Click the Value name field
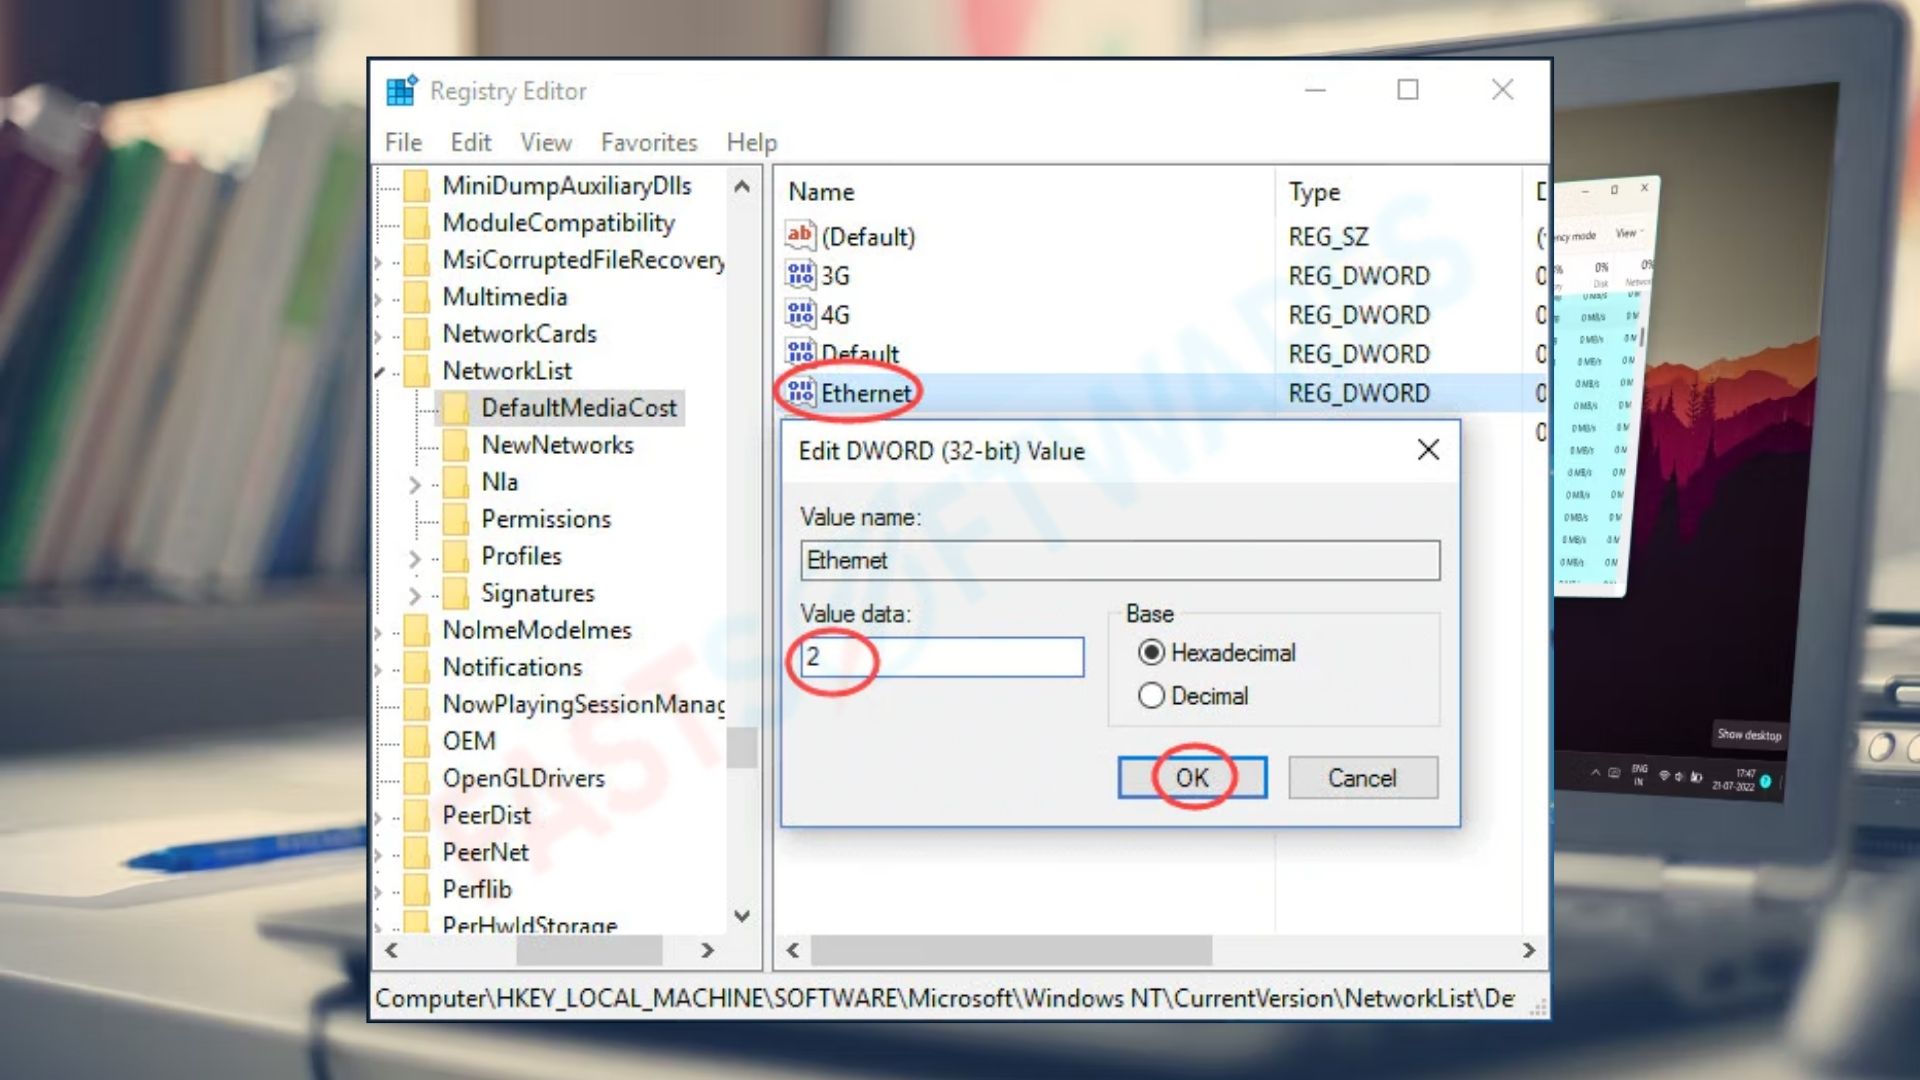The image size is (1920, 1080). [1120, 560]
